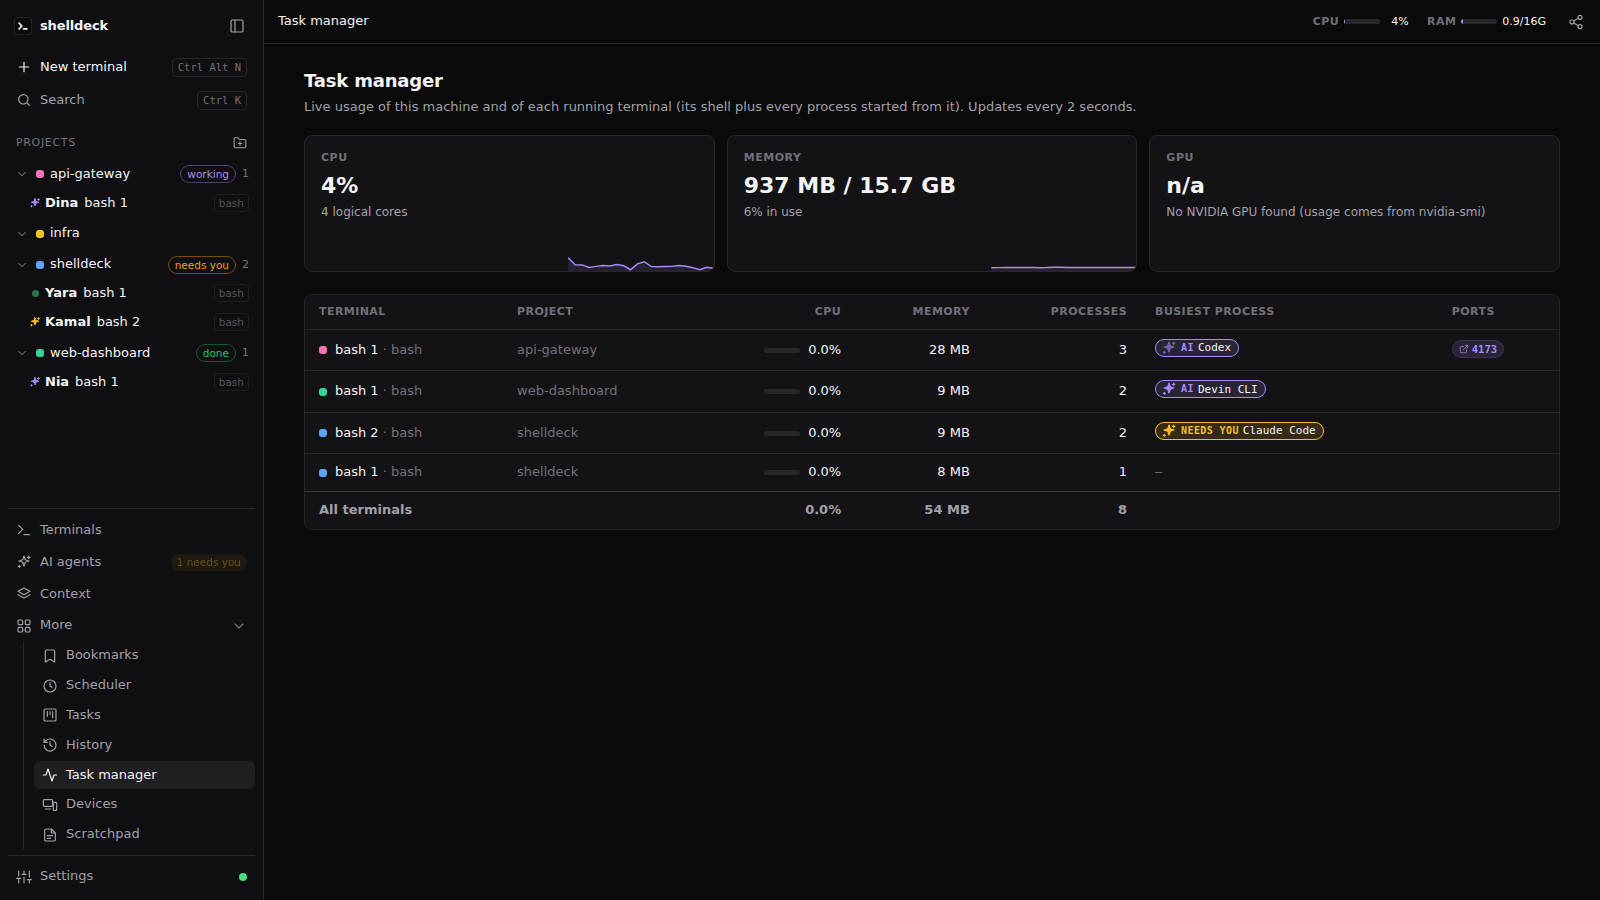Open Dina bash 1 terminal
Screen dimensions: 1600x900
point(139,203)
